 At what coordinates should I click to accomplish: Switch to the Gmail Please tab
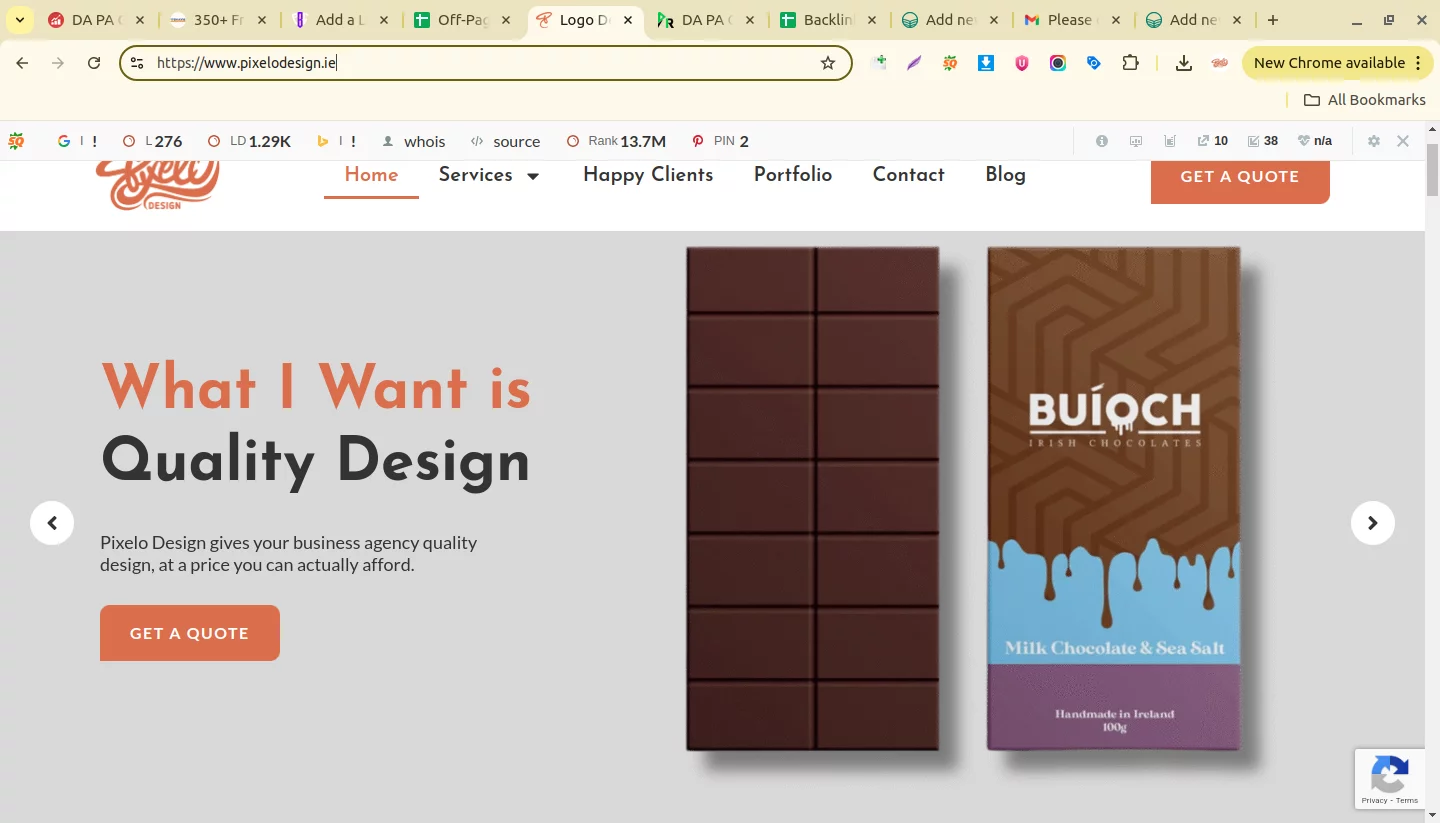(x=1071, y=20)
